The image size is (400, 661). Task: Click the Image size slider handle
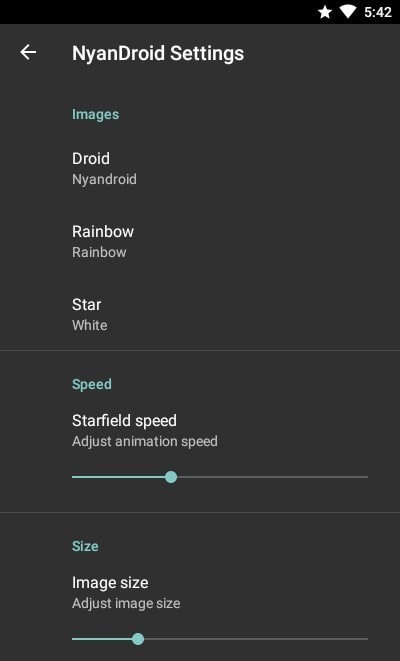point(138,639)
